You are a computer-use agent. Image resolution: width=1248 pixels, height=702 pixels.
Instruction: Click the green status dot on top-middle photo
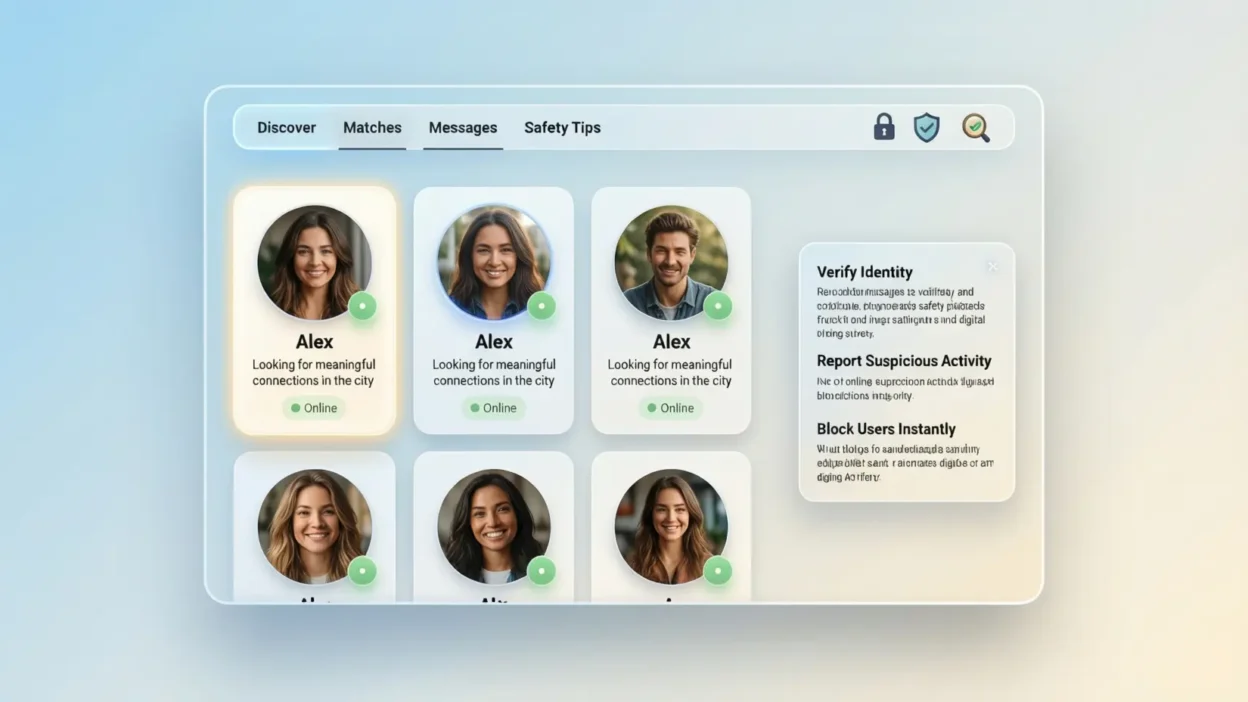coord(541,306)
